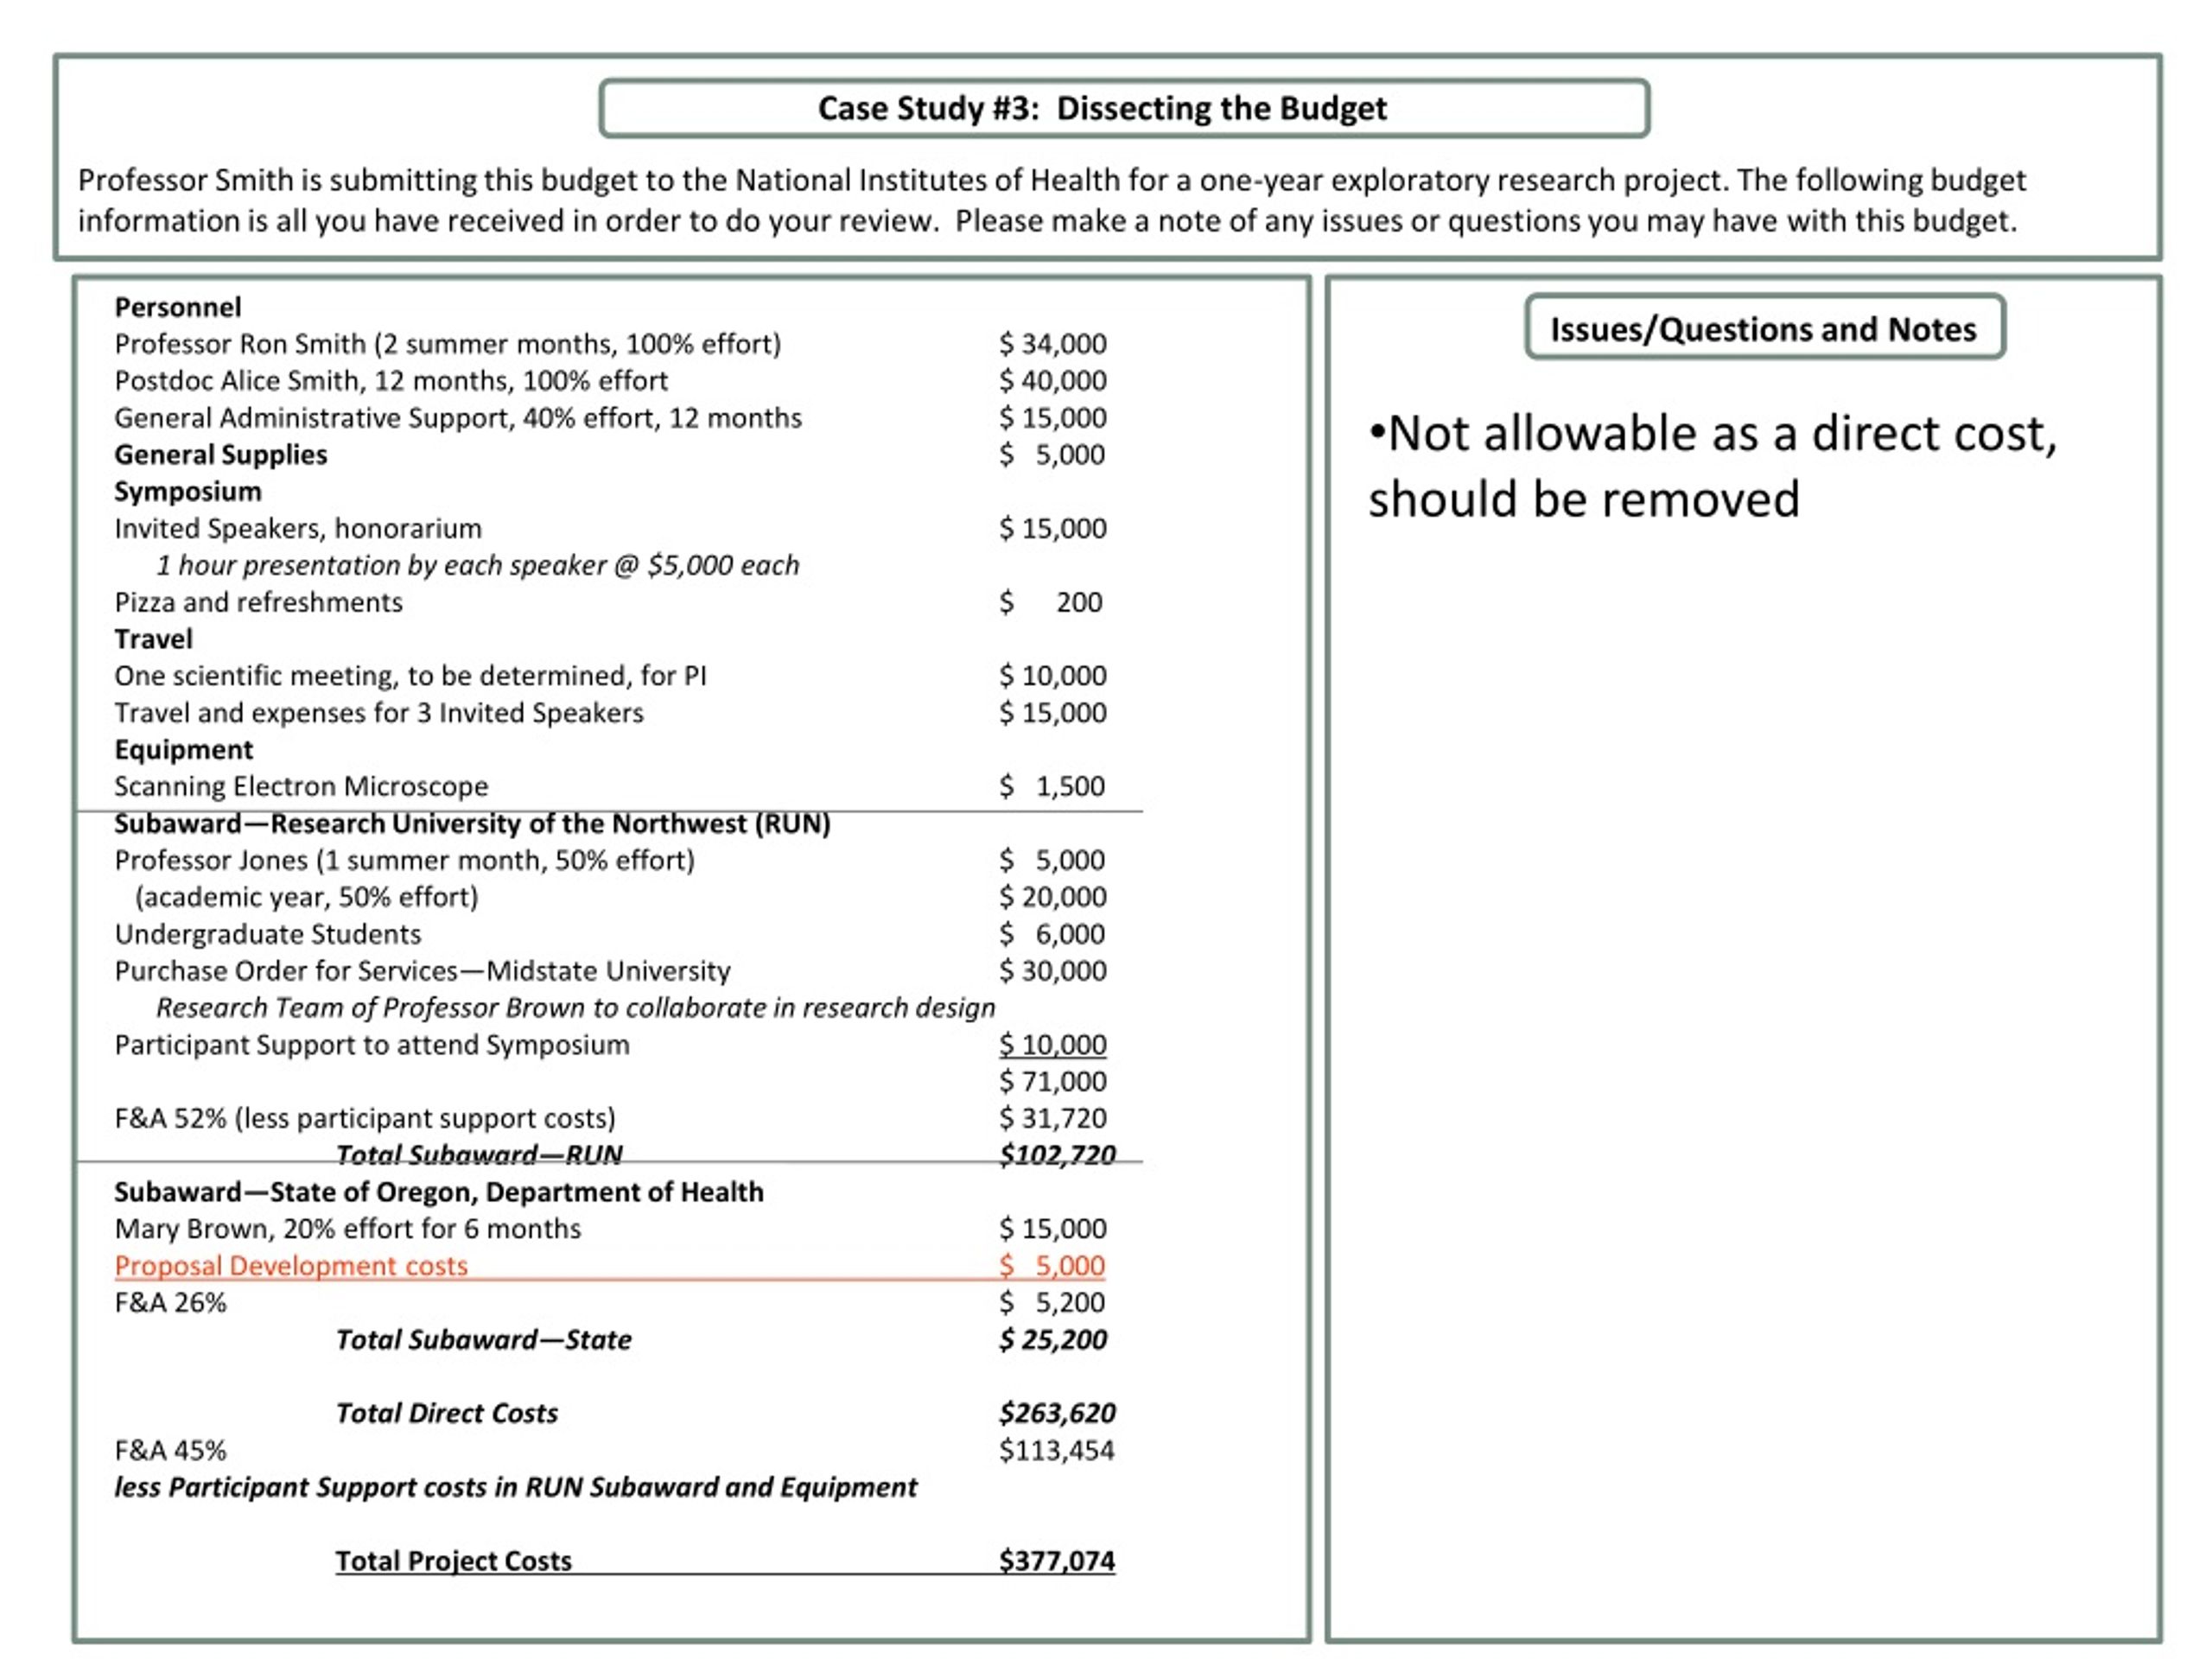2212x1659 pixels.
Task: Click the '$ 25,200' State subaward total
Action: 1052,1340
